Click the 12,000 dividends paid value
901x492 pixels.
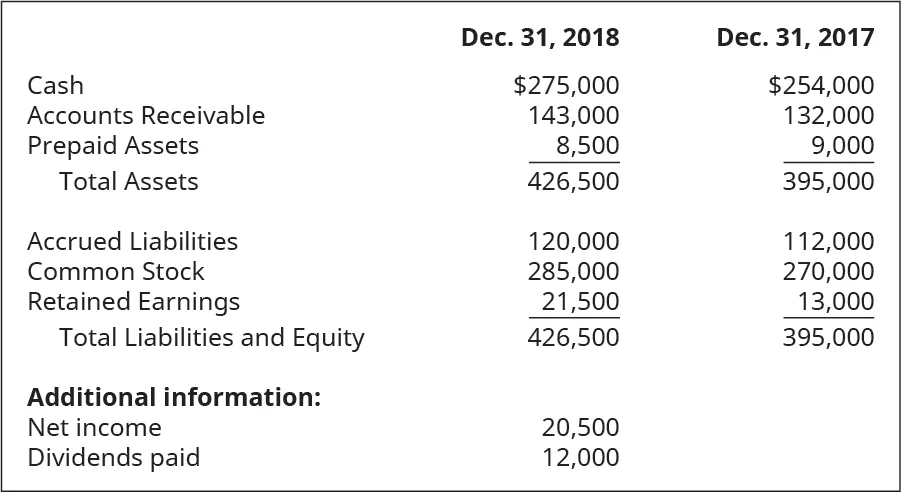[580, 458]
